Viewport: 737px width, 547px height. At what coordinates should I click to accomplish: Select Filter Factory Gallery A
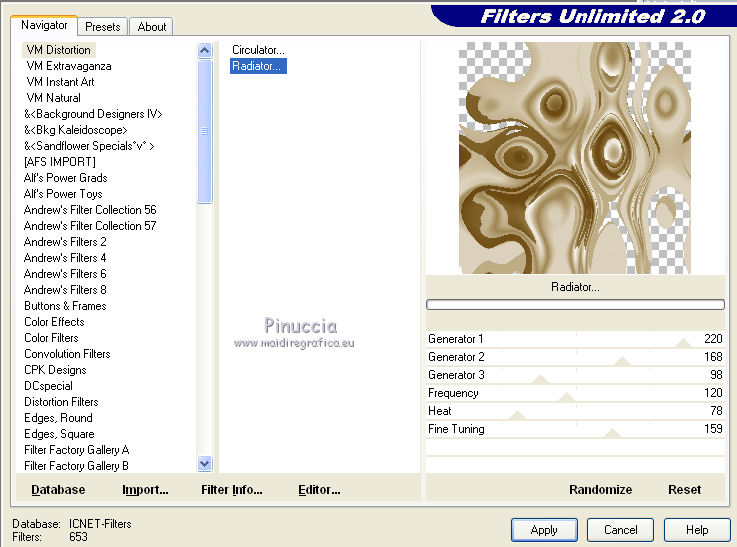(x=76, y=450)
